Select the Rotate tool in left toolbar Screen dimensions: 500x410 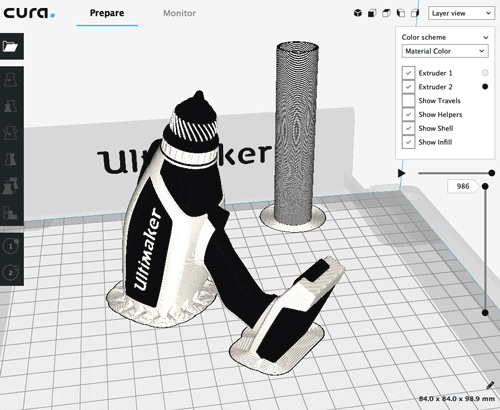point(11,133)
